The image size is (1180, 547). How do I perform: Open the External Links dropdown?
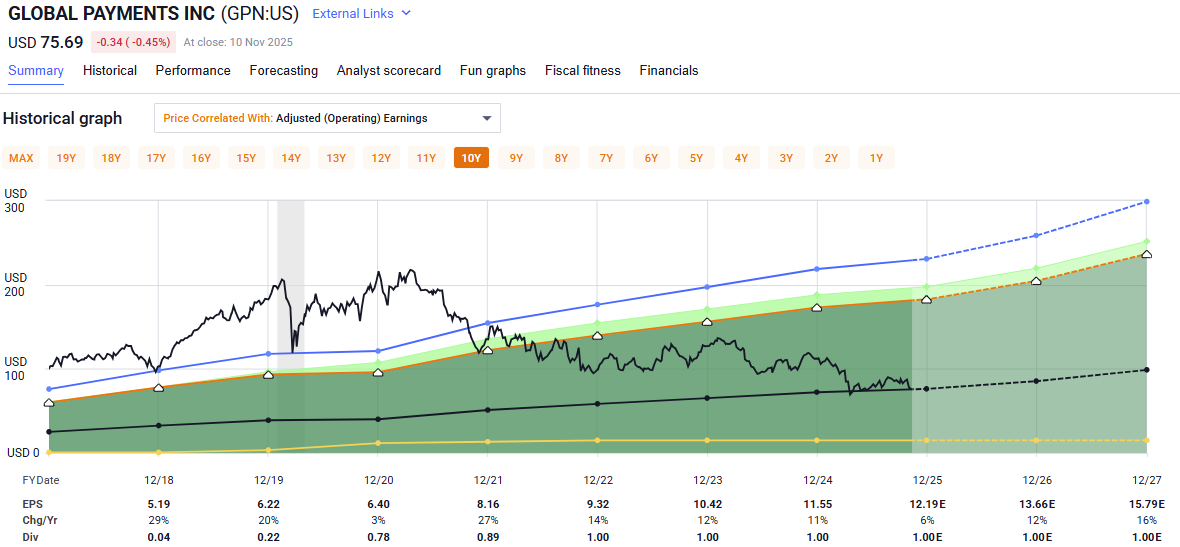point(360,14)
